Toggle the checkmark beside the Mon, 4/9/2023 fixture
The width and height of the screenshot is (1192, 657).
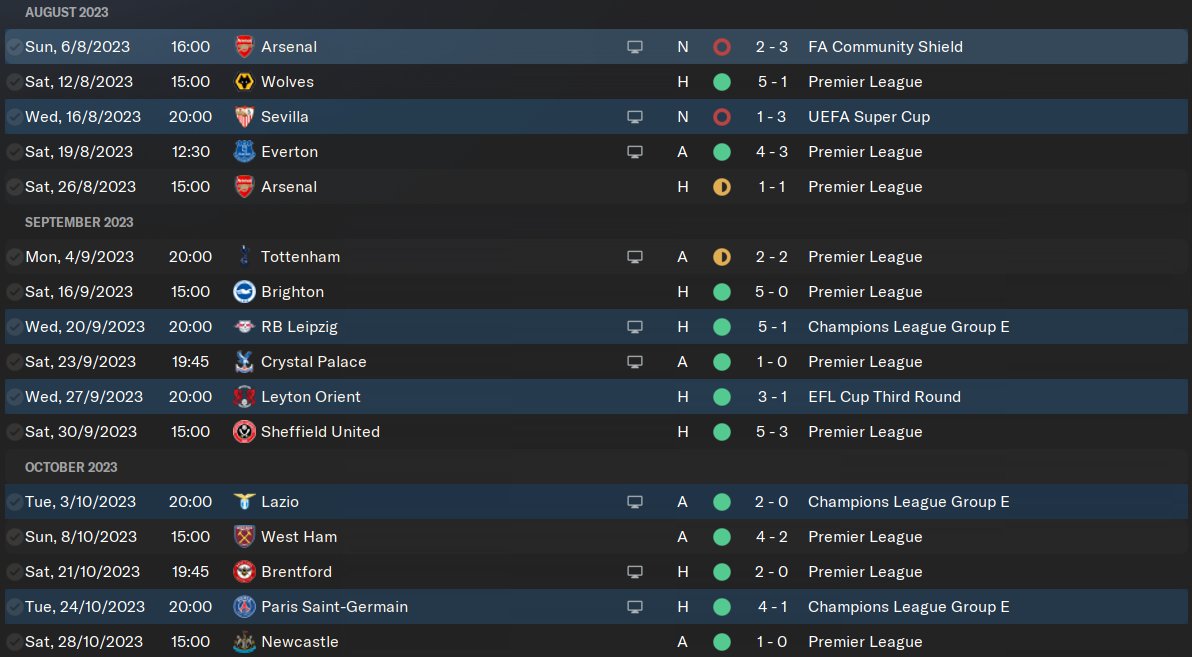tap(14, 256)
